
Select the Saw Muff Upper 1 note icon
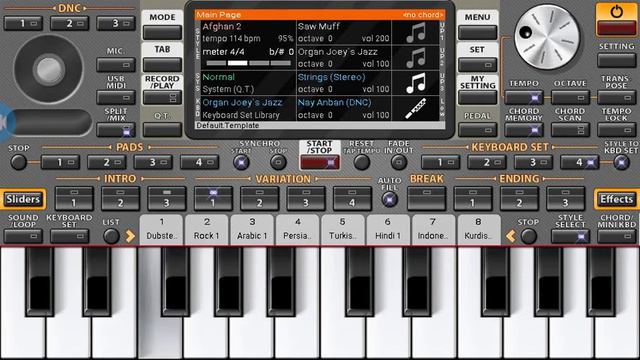pos(416,32)
